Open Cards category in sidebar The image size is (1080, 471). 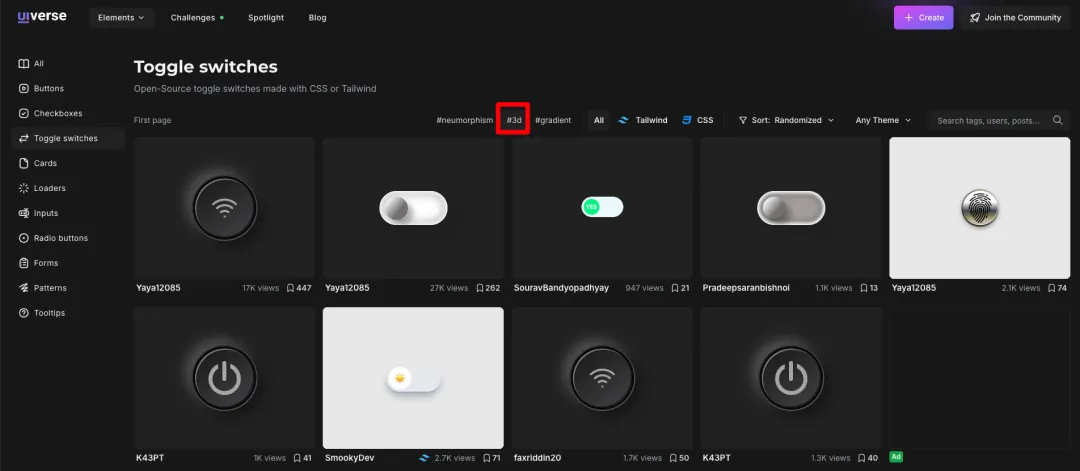click(x=38, y=163)
